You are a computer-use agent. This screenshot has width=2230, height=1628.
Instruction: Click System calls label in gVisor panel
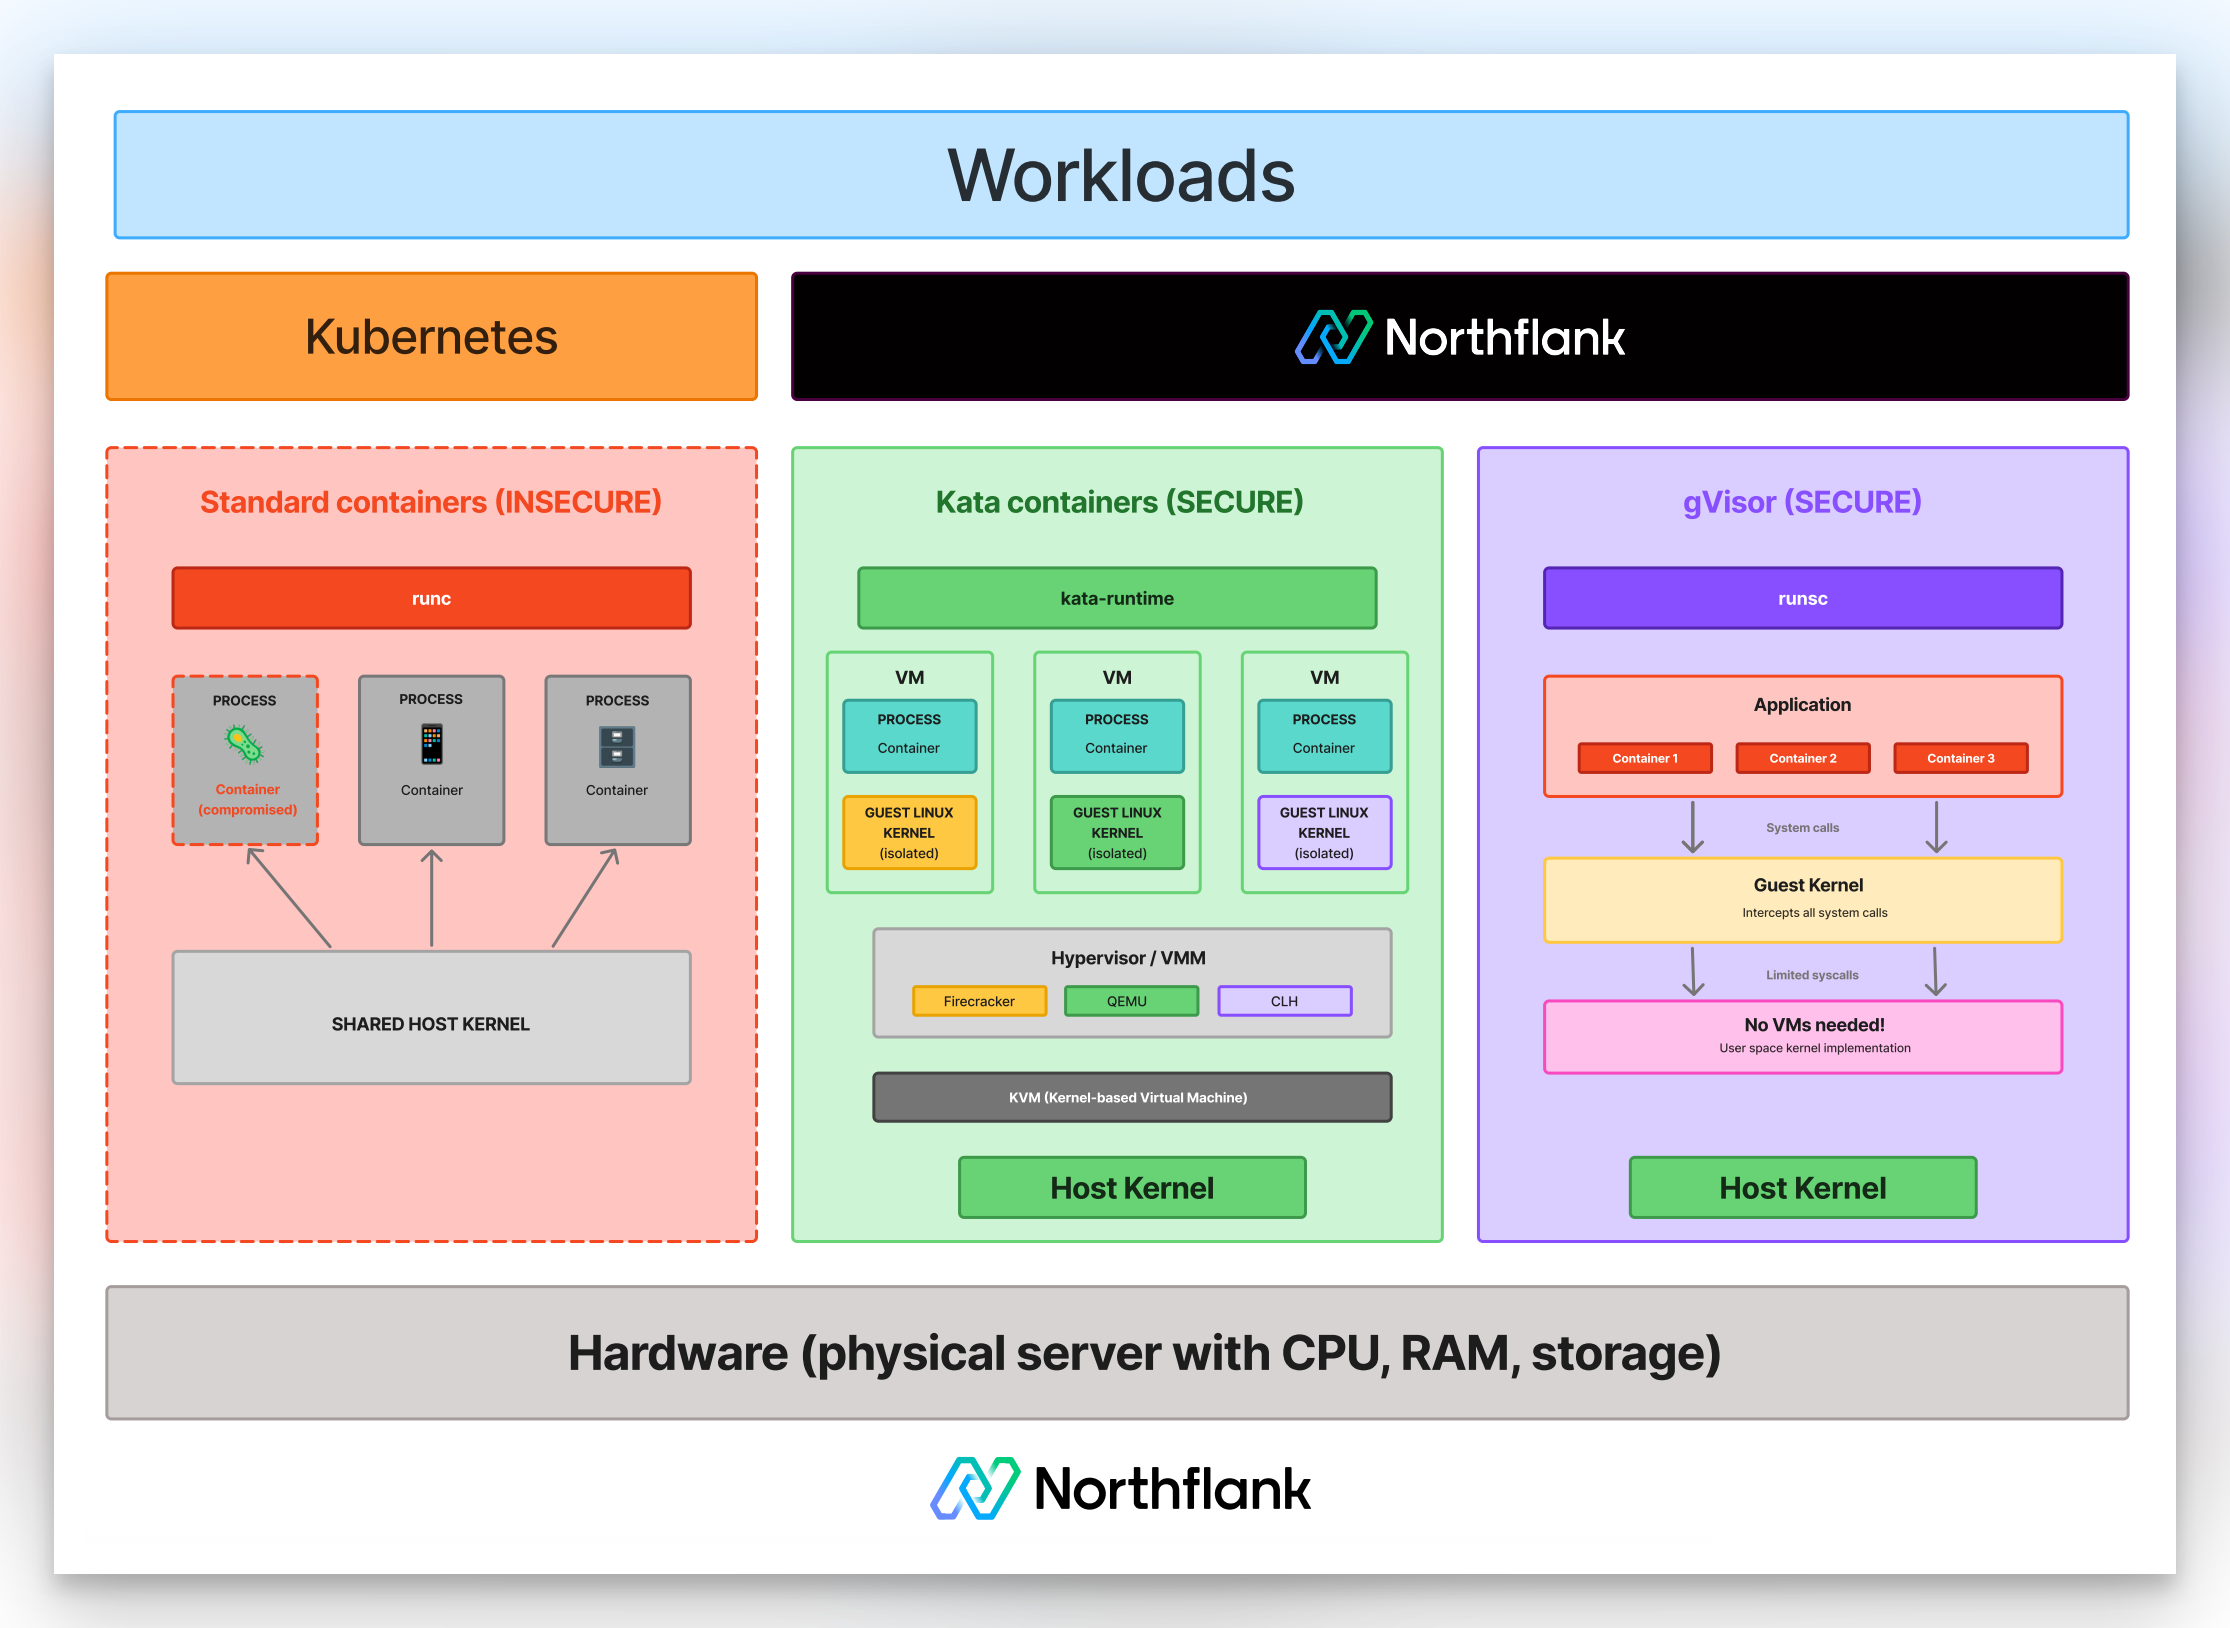pyautogui.click(x=1802, y=828)
